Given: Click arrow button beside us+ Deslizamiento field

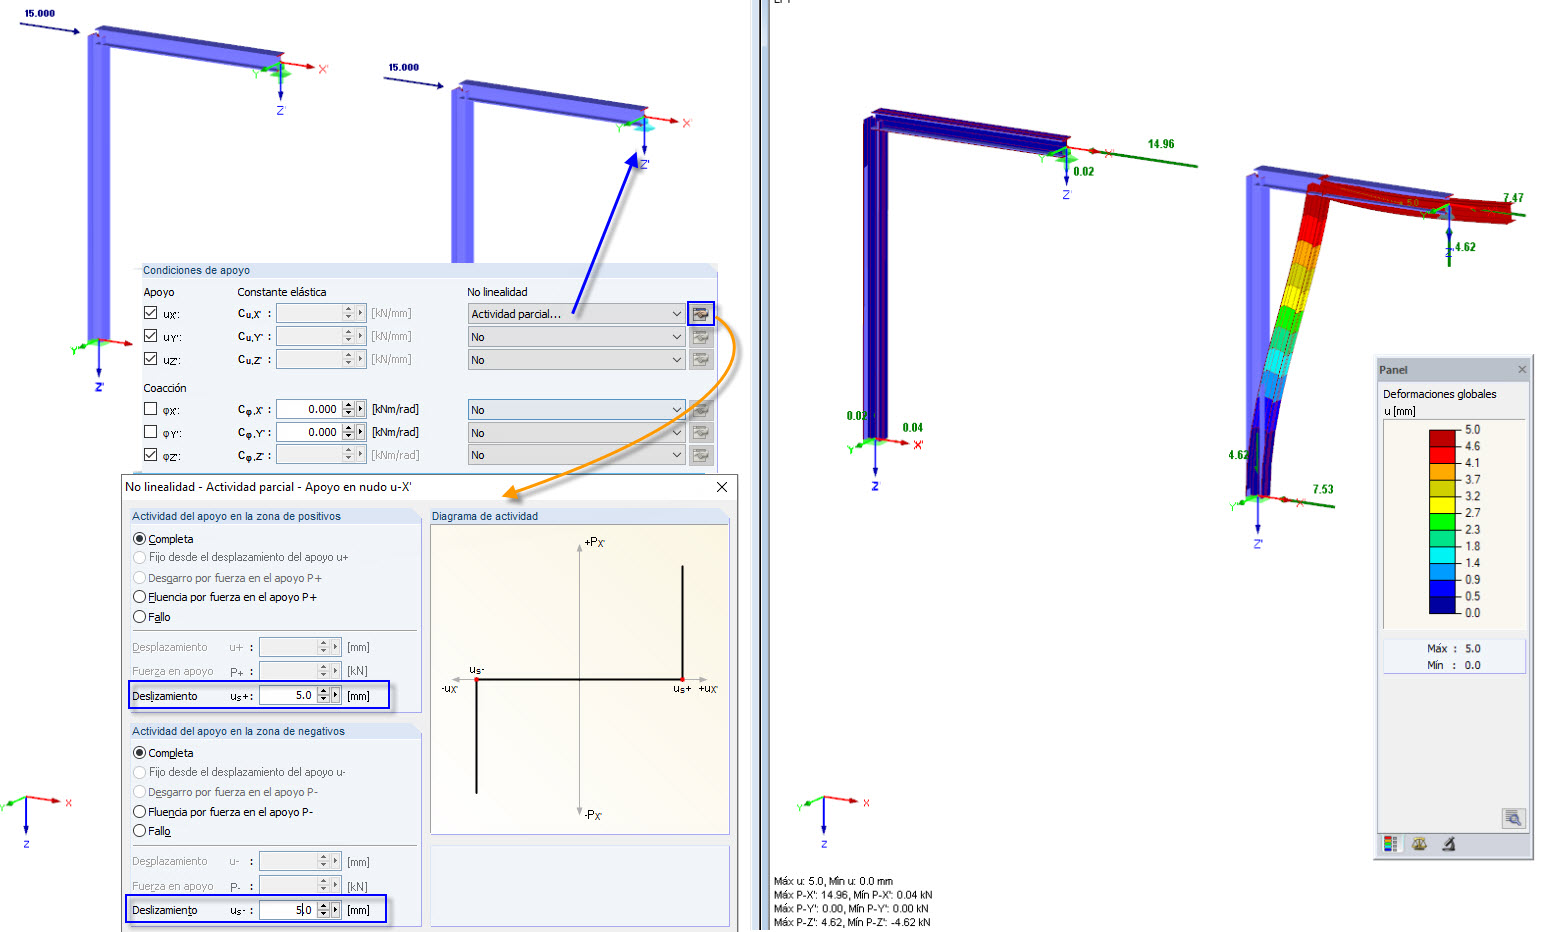Looking at the screenshot, I should tap(336, 696).
